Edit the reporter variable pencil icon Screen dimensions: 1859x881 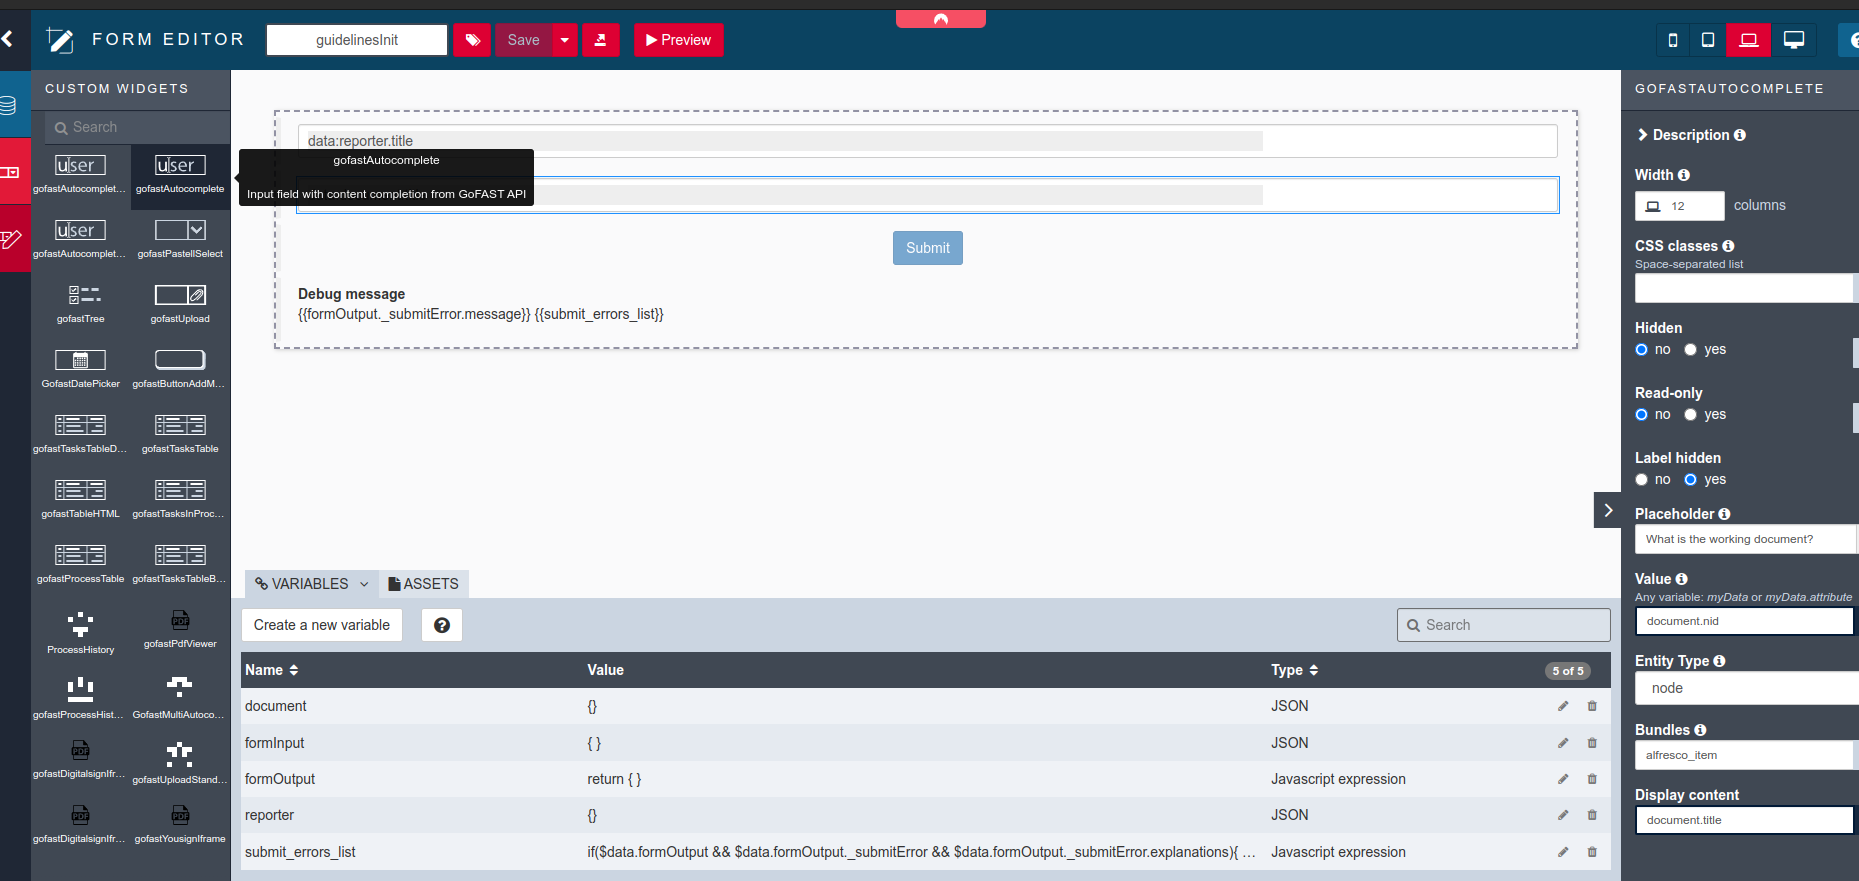tap(1563, 815)
